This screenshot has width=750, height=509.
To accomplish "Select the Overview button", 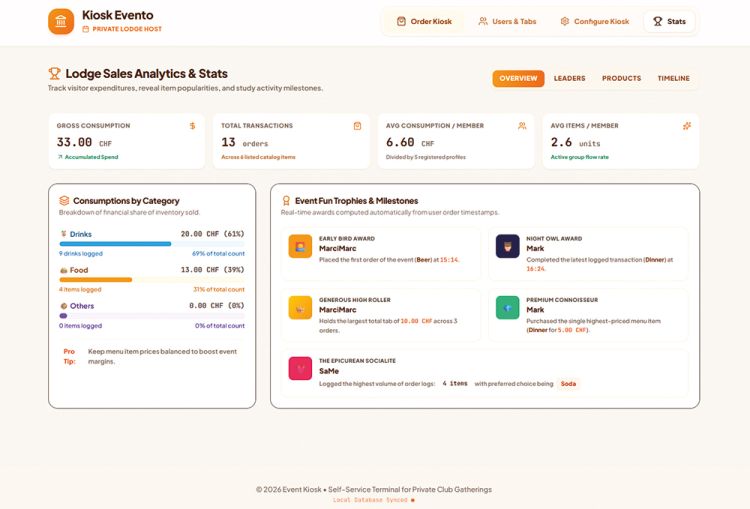I will [x=518, y=78].
